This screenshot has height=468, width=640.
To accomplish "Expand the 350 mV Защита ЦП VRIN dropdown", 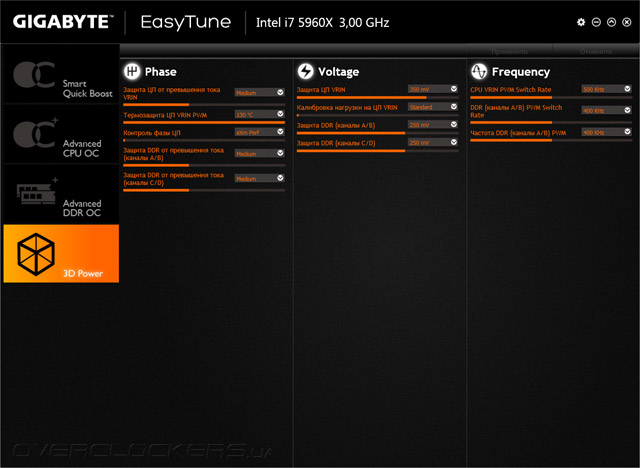I will pyautogui.click(x=433, y=89).
